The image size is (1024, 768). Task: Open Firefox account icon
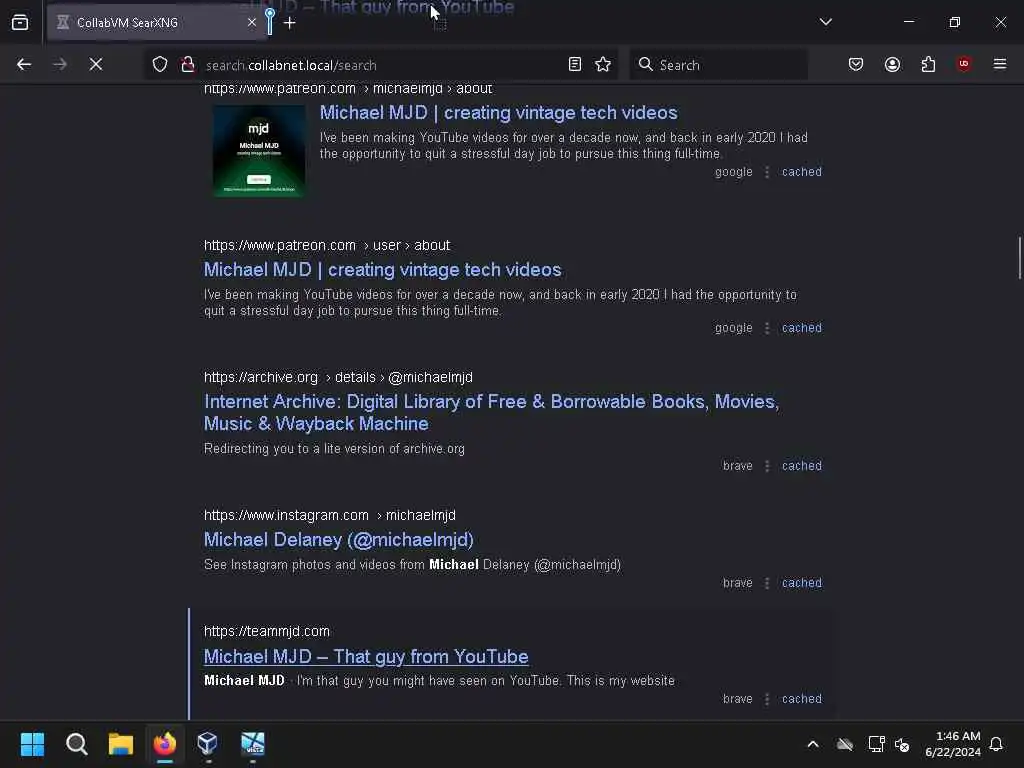(892, 65)
